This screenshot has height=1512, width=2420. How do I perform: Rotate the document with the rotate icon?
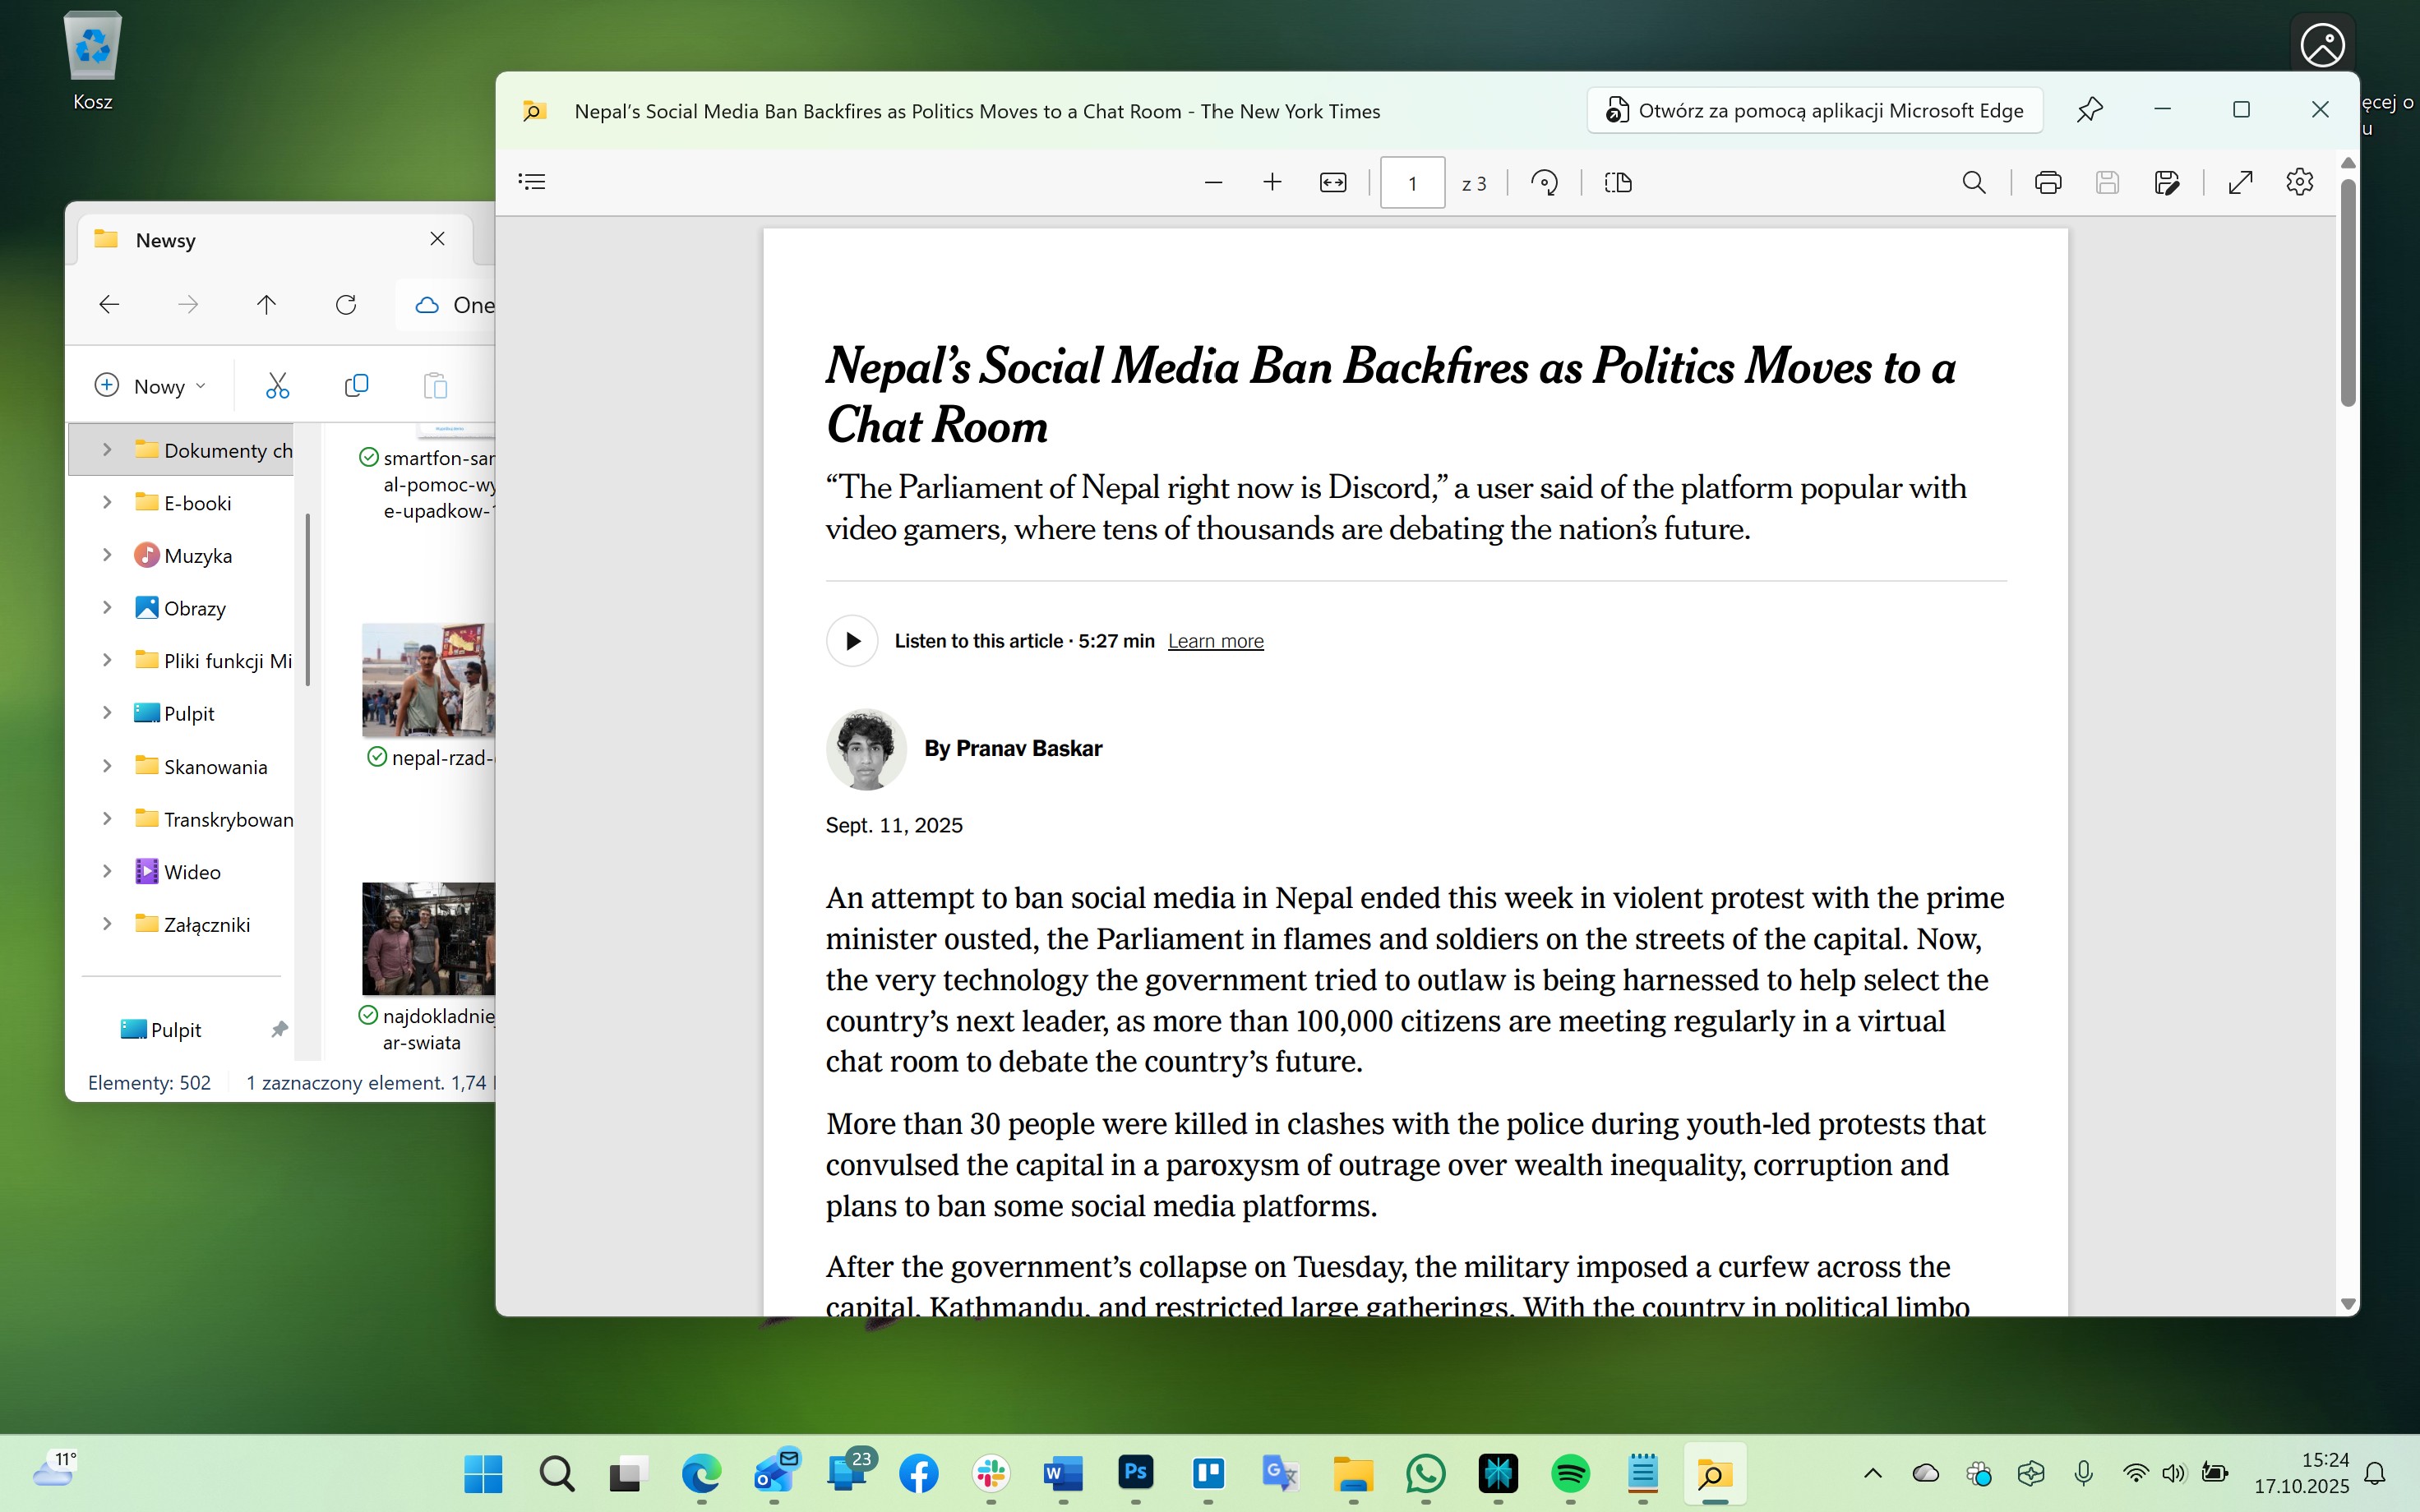1544,182
